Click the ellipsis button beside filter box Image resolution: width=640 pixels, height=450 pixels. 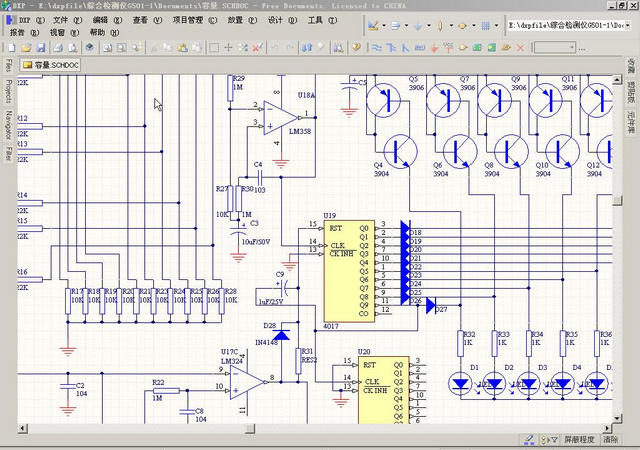(582, 48)
